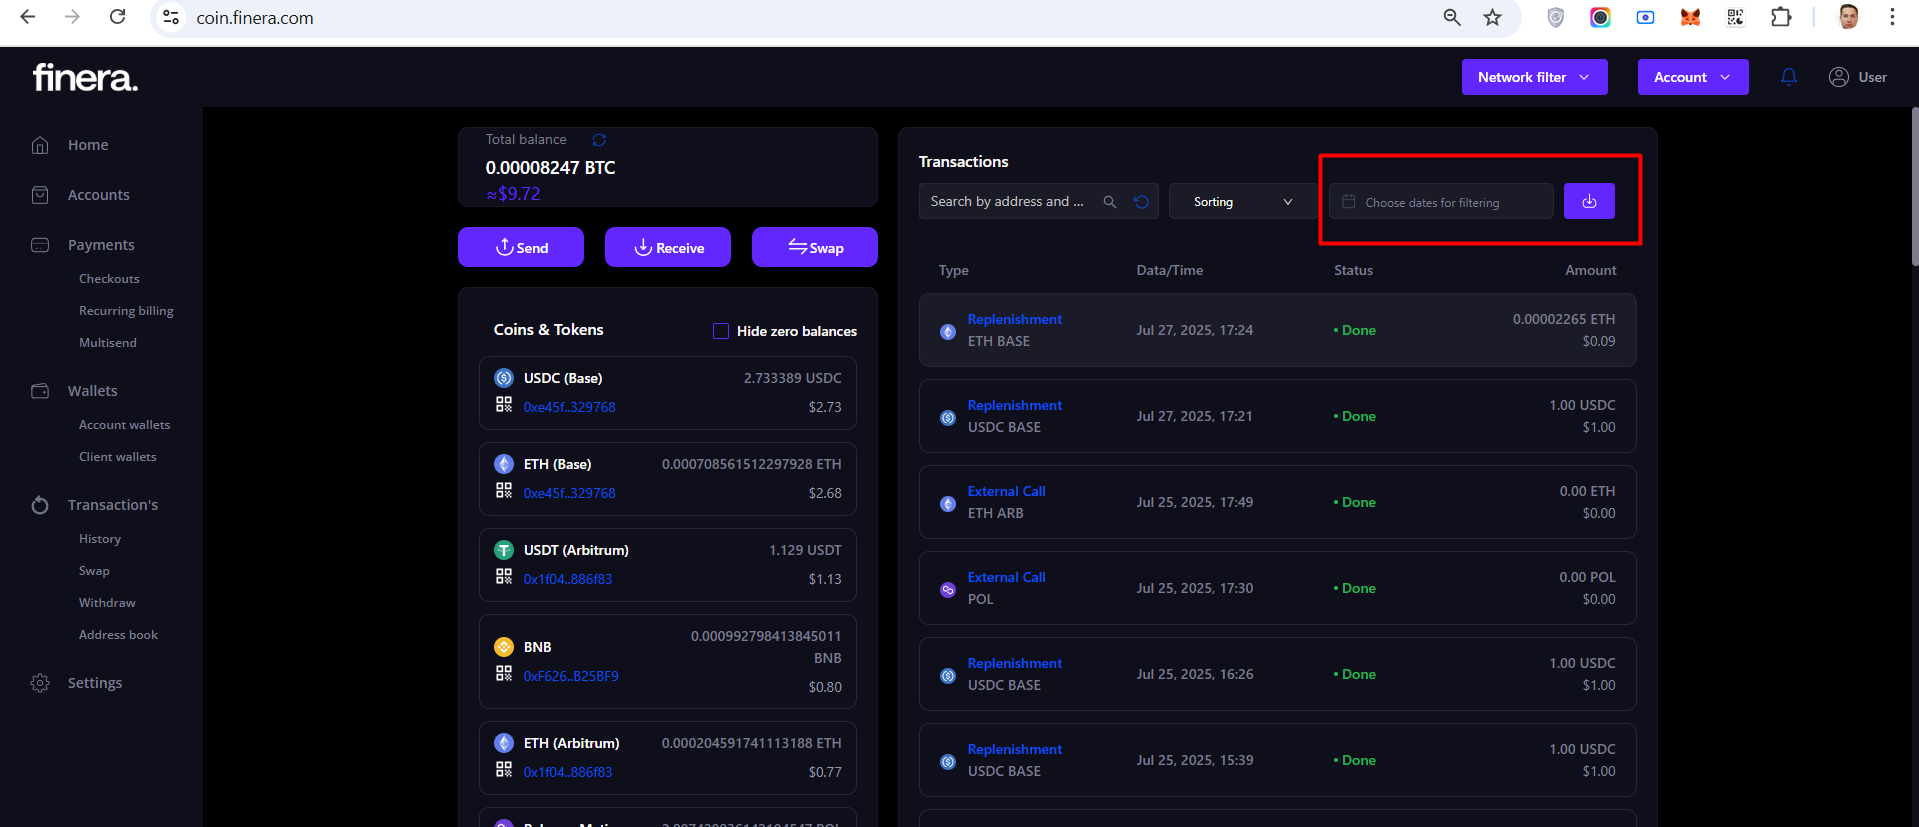This screenshot has width=1919, height=827.
Task: Enable Hide zero balances checkbox
Action: tap(720, 331)
